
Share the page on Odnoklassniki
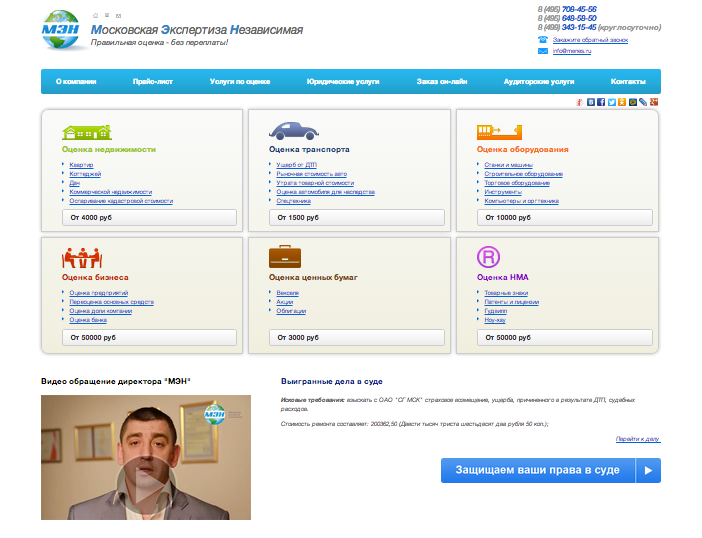coord(622,102)
